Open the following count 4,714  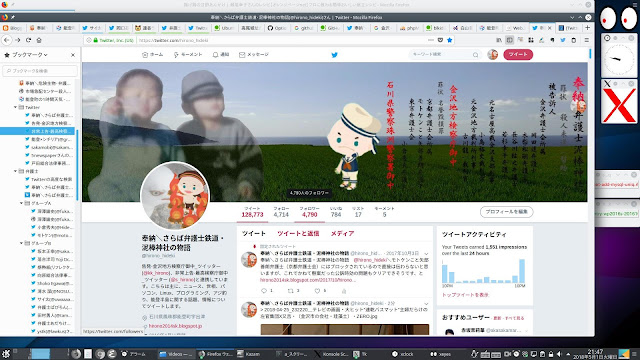281,212
